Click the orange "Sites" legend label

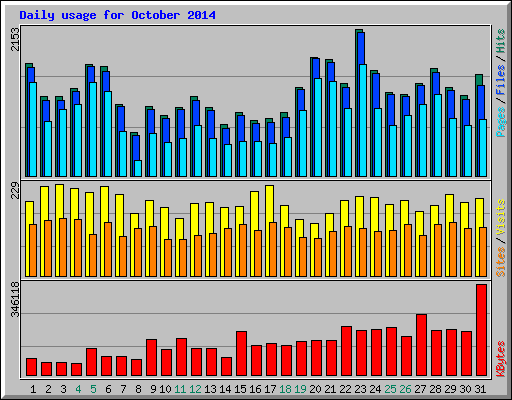tap(501, 262)
